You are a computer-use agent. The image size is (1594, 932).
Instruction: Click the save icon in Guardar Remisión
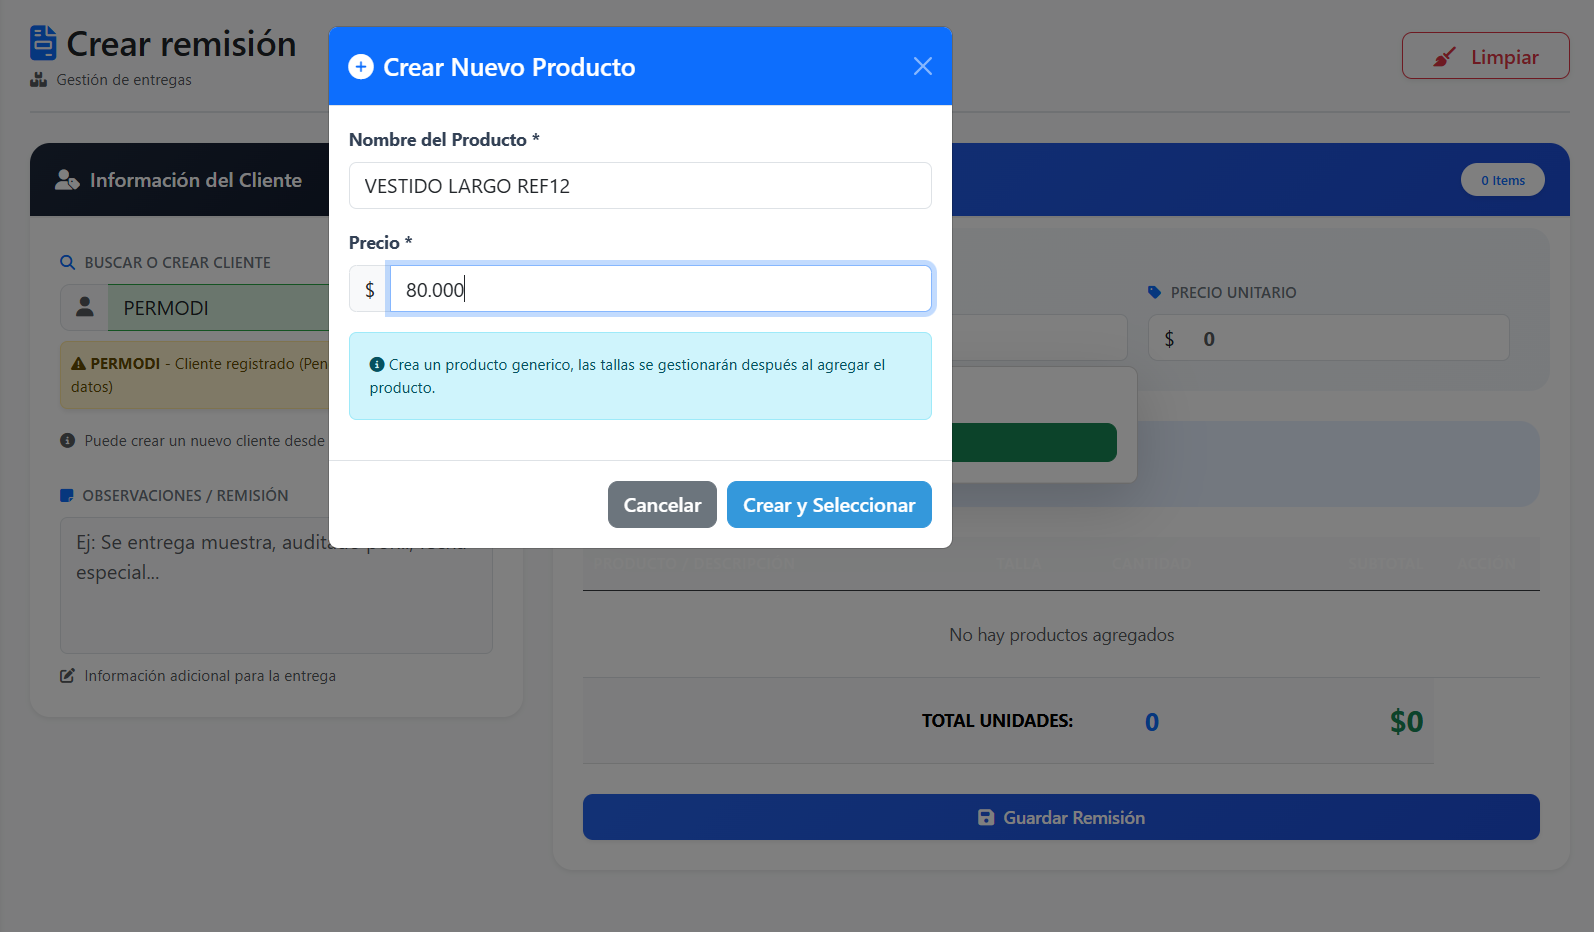point(986,817)
